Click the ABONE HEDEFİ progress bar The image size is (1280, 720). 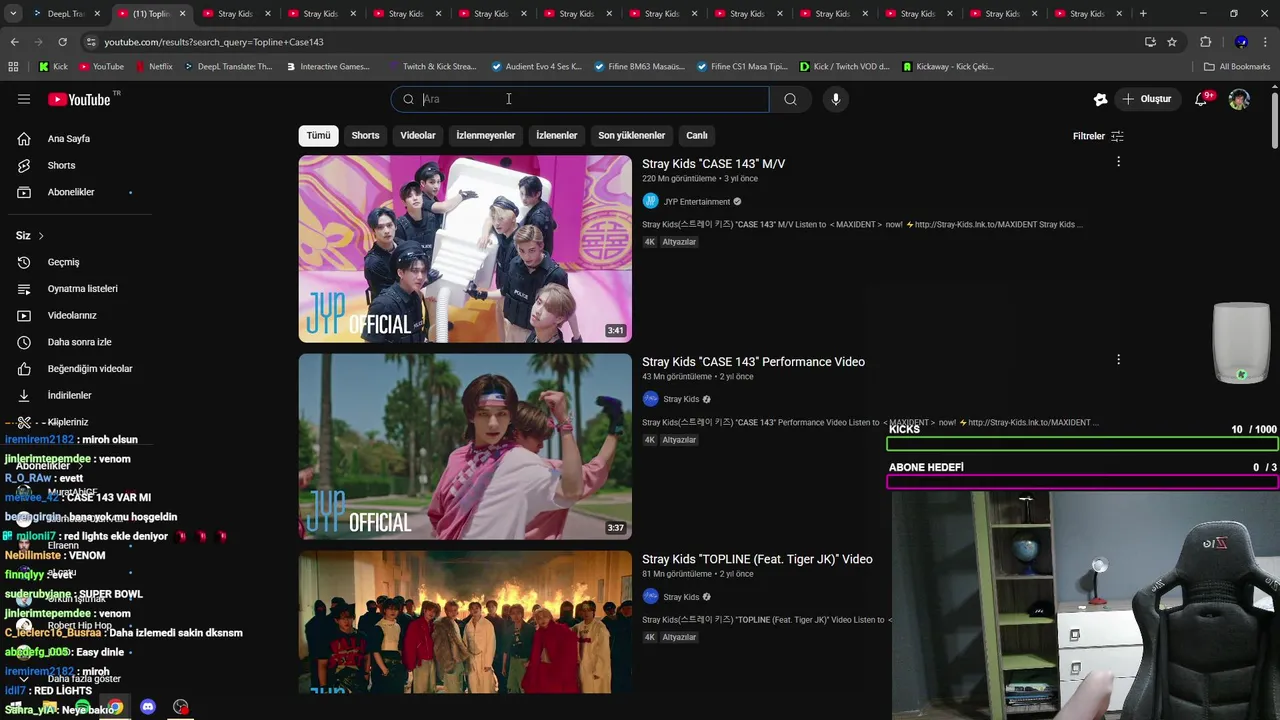coord(1082,482)
